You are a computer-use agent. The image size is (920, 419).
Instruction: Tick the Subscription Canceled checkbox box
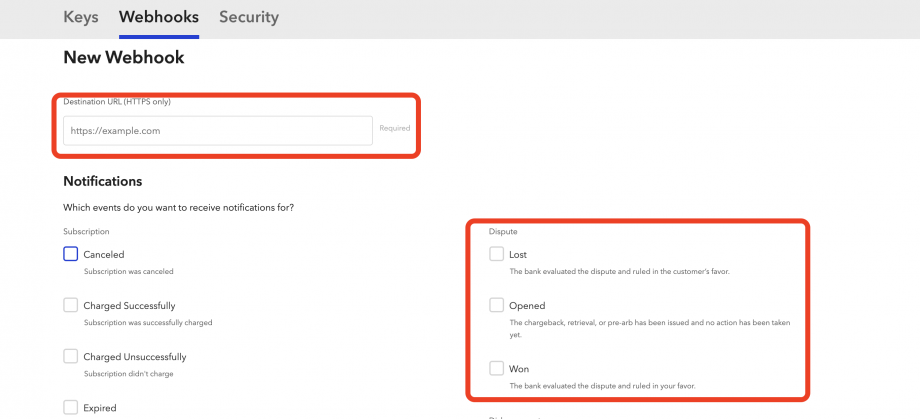pos(71,254)
